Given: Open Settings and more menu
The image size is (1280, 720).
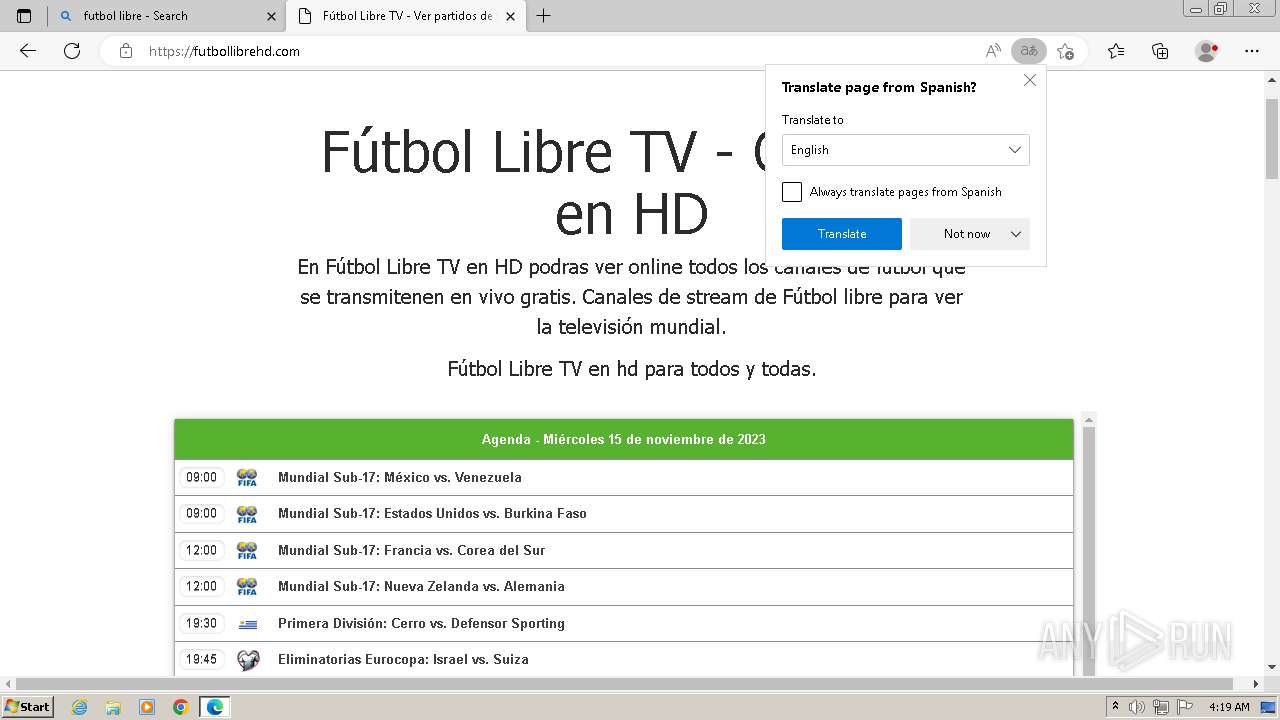Looking at the screenshot, I should point(1252,51).
